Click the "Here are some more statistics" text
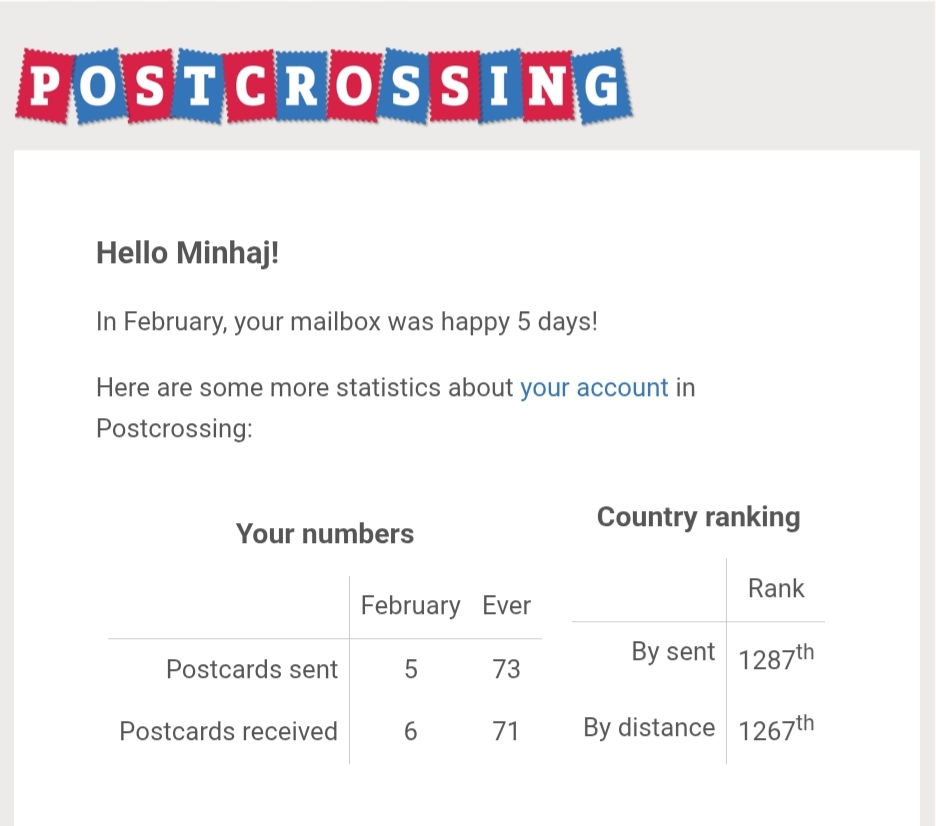The width and height of the screenshot is (936, 826). 304,388
